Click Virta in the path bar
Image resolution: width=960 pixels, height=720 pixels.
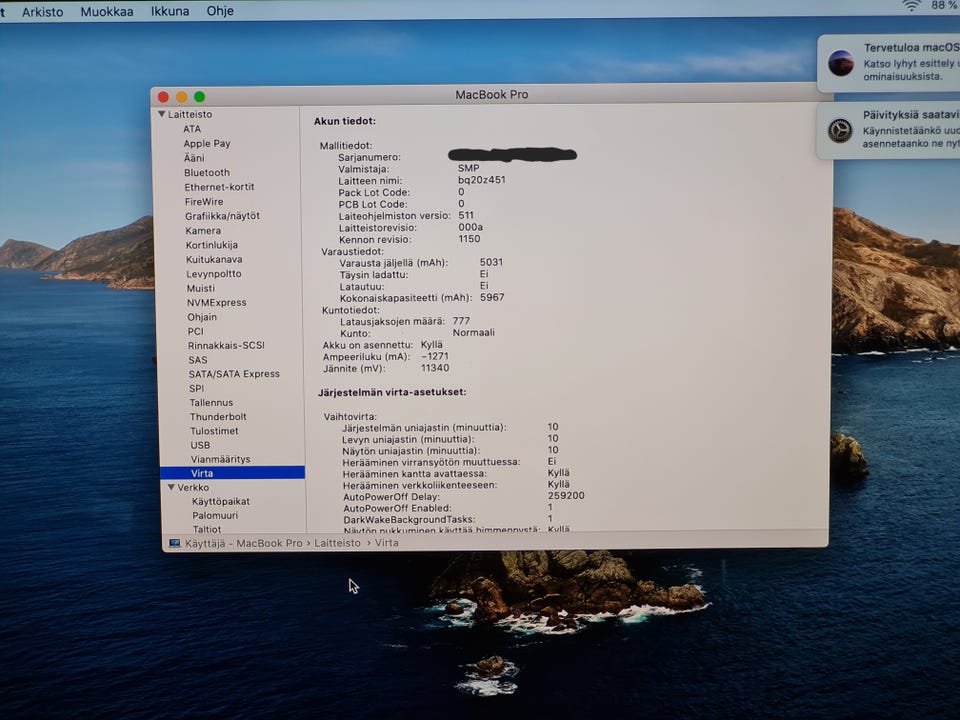pos(386,543)
